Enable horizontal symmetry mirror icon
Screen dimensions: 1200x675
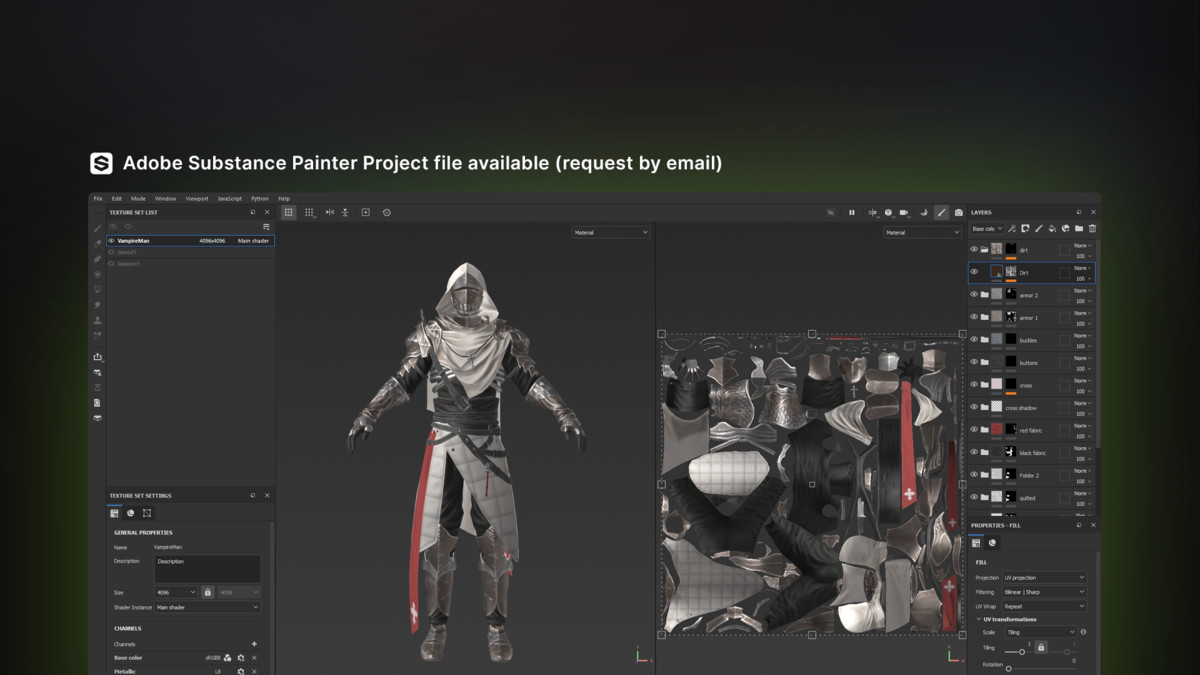coord(330,212)
